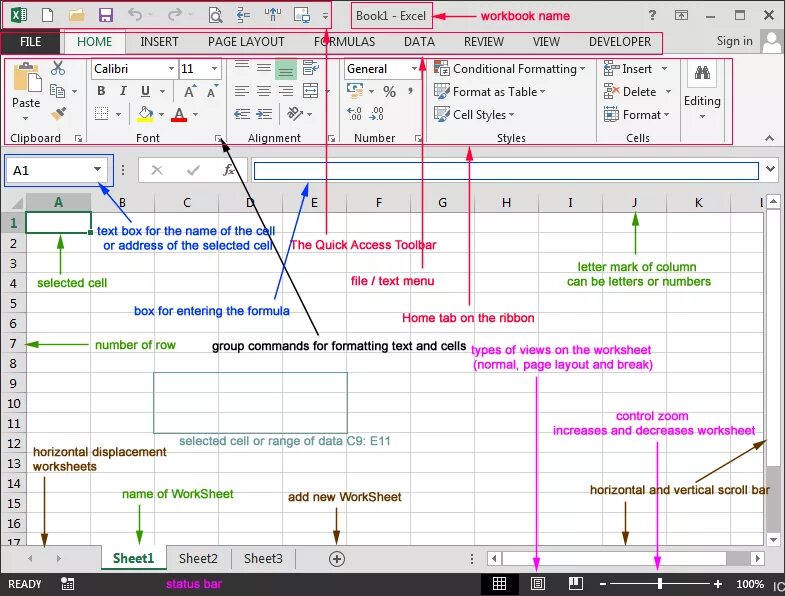The width and height of the screenshot is (785, 596).
Task: Toggle Top Align vertical alignment
Action: click(242, 67)
